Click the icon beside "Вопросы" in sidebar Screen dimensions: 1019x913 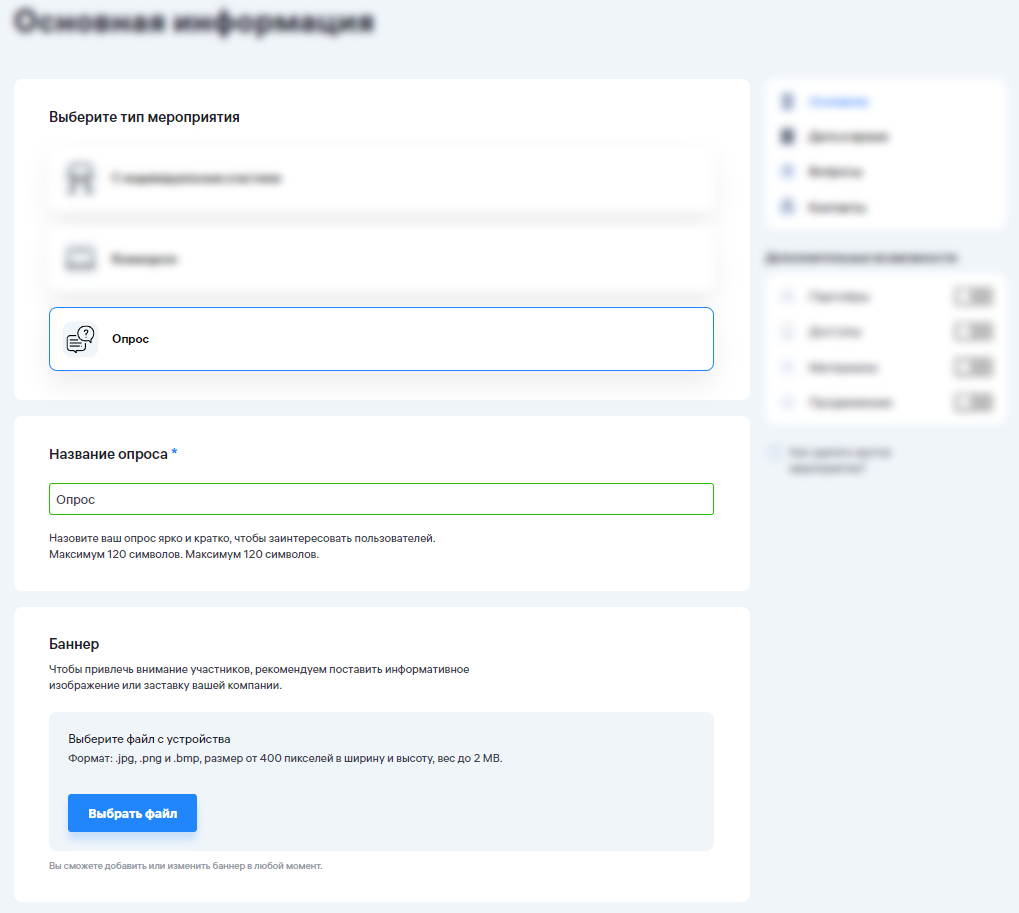[787, 172]
